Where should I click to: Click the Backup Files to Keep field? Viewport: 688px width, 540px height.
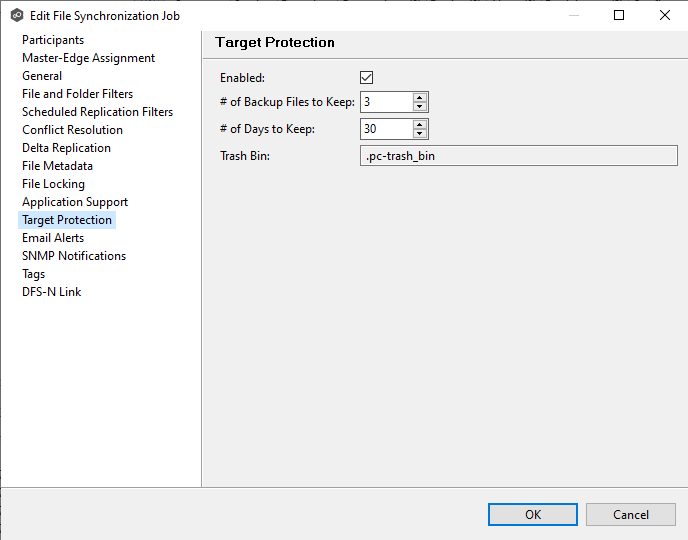click(385, 102)
